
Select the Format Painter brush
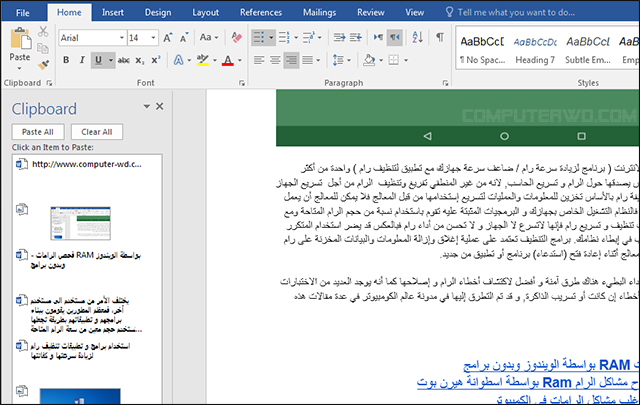click(x=43, y=65)
